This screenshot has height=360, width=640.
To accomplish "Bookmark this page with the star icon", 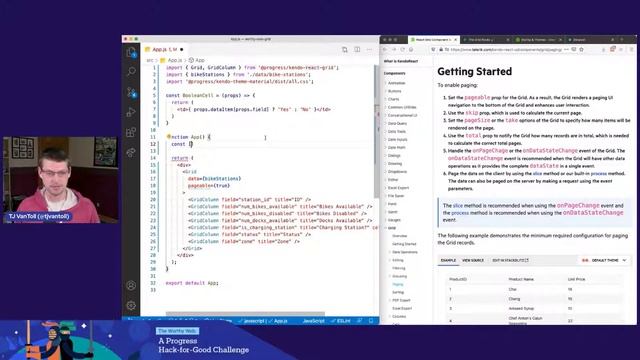I will [581, 49].
